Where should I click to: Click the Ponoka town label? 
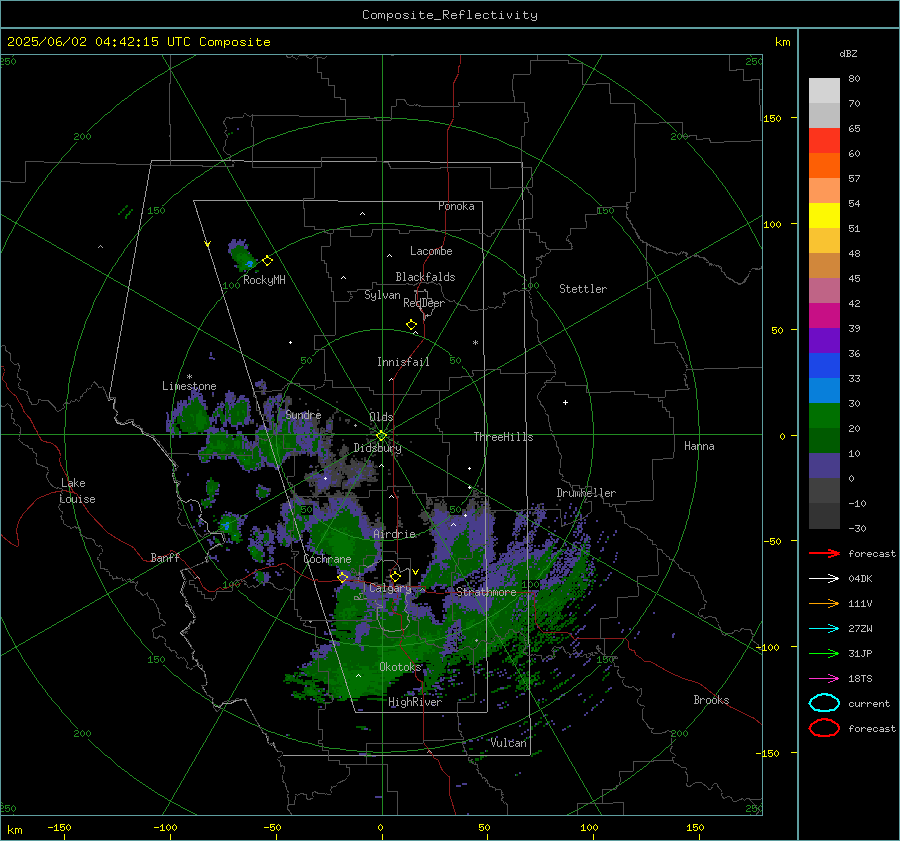pos(456,206)
